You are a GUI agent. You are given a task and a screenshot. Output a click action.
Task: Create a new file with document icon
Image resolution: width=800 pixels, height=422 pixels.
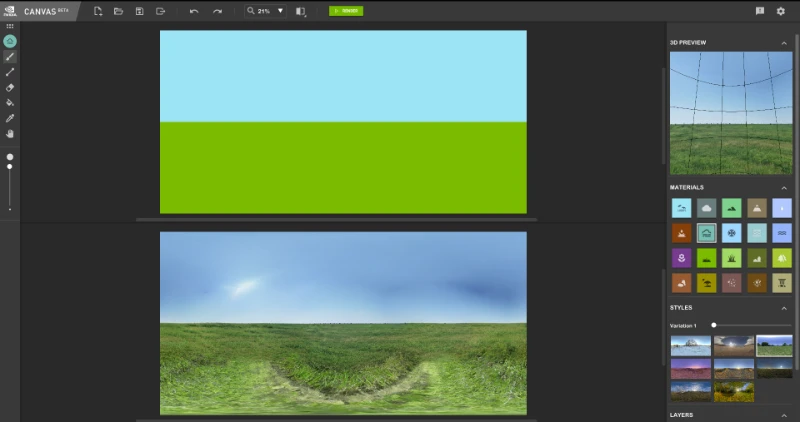(x=98, y=11)
